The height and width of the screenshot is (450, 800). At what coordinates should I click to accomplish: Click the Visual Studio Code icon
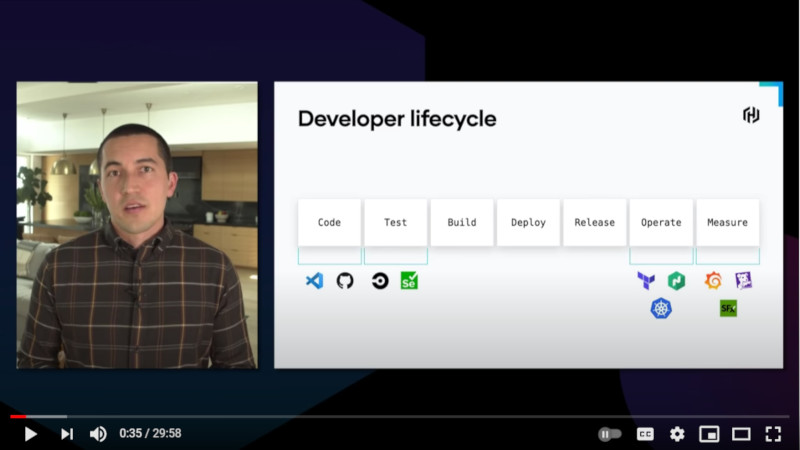314,281
